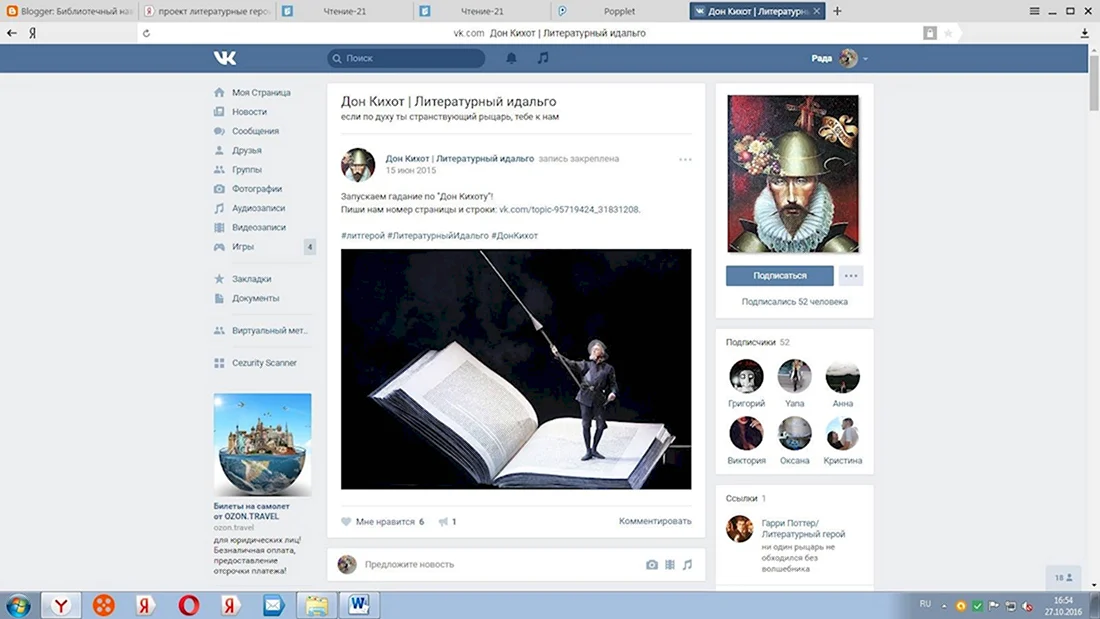
Task: Open subscriber Кристина's avatar
Action: (843, 434)
